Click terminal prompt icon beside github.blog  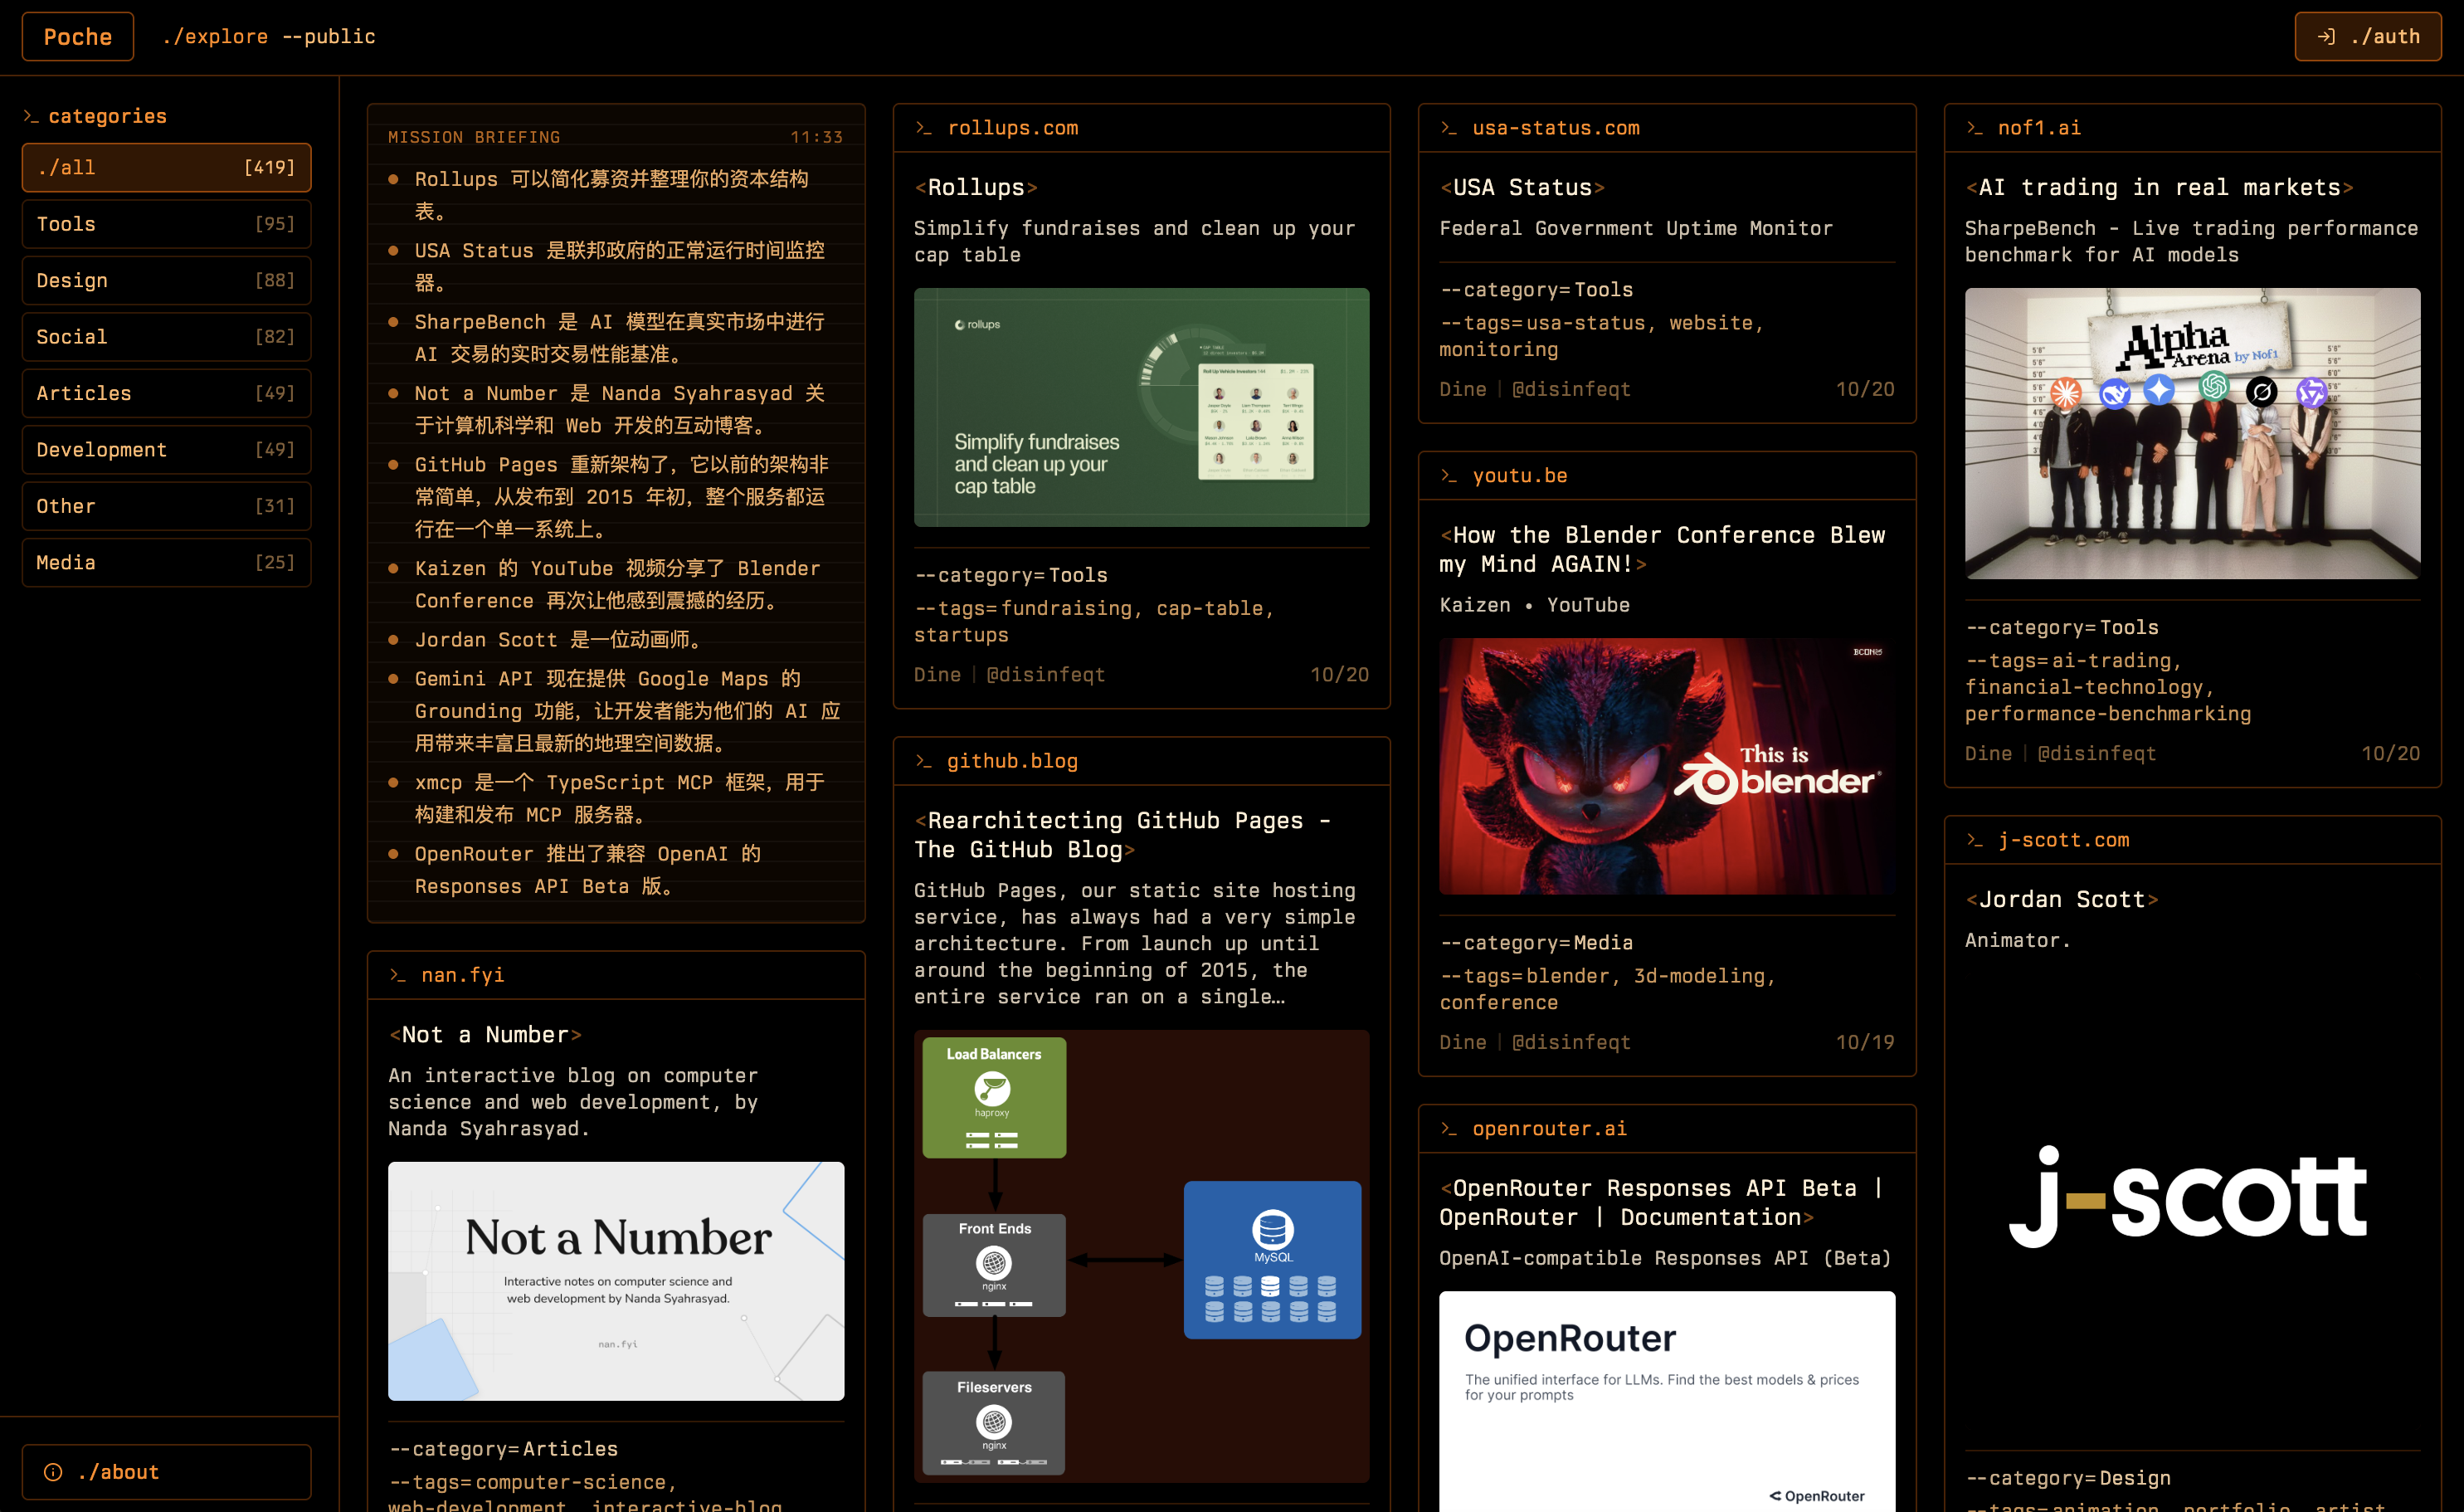click(924, 761)
